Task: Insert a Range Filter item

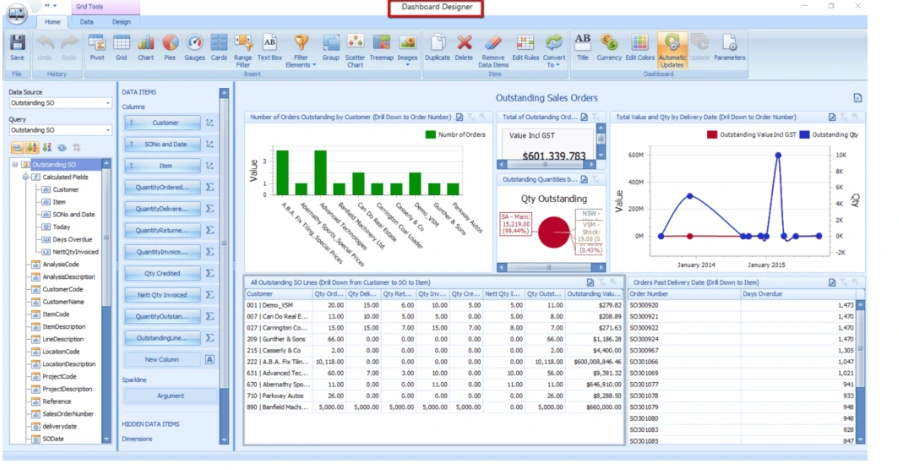Action: pyautogui.click(x=243, y=50)
